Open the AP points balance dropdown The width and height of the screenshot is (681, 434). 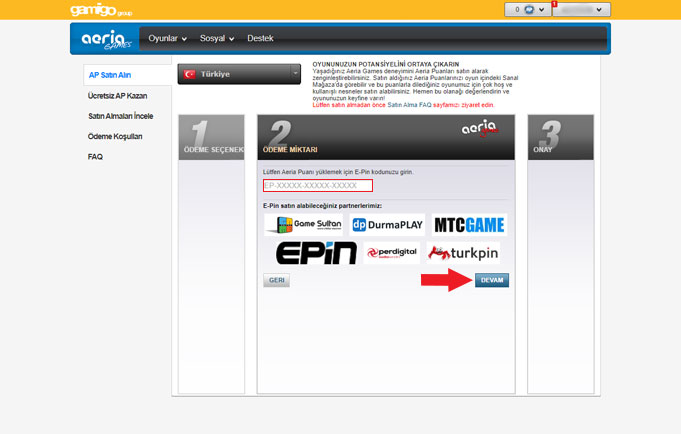(526, 10)
